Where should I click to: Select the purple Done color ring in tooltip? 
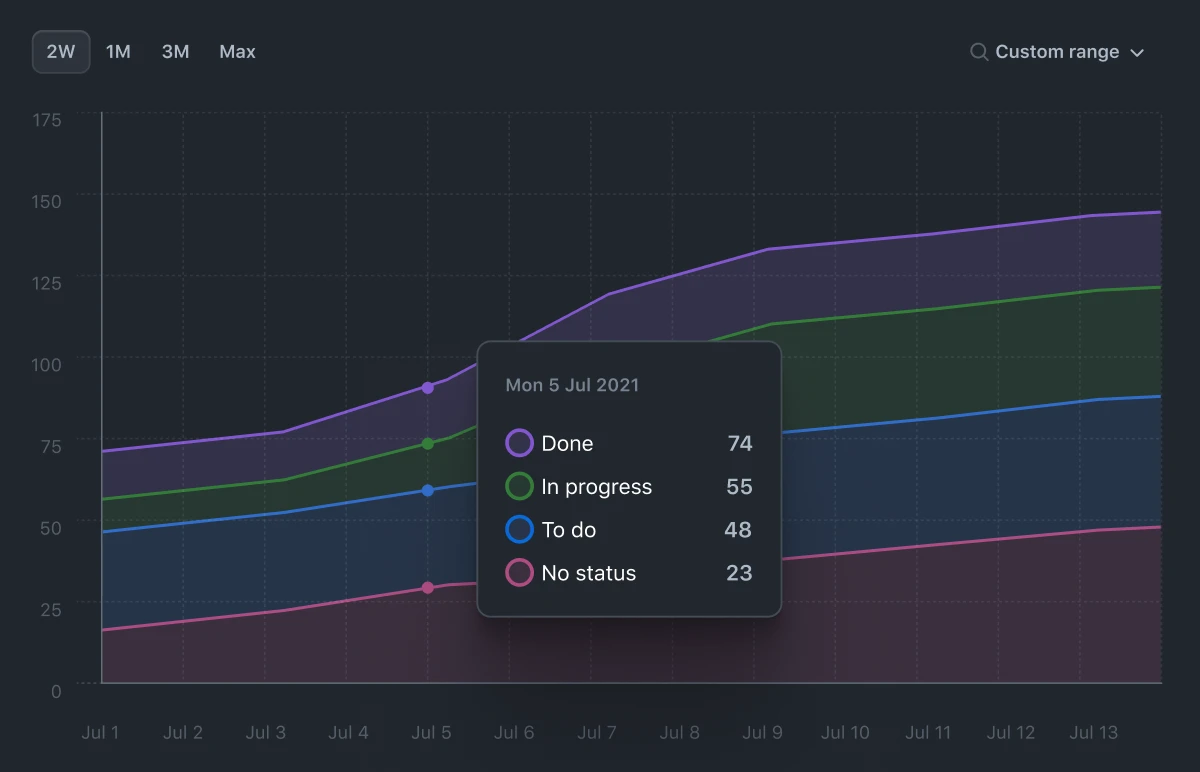[518, 443]
